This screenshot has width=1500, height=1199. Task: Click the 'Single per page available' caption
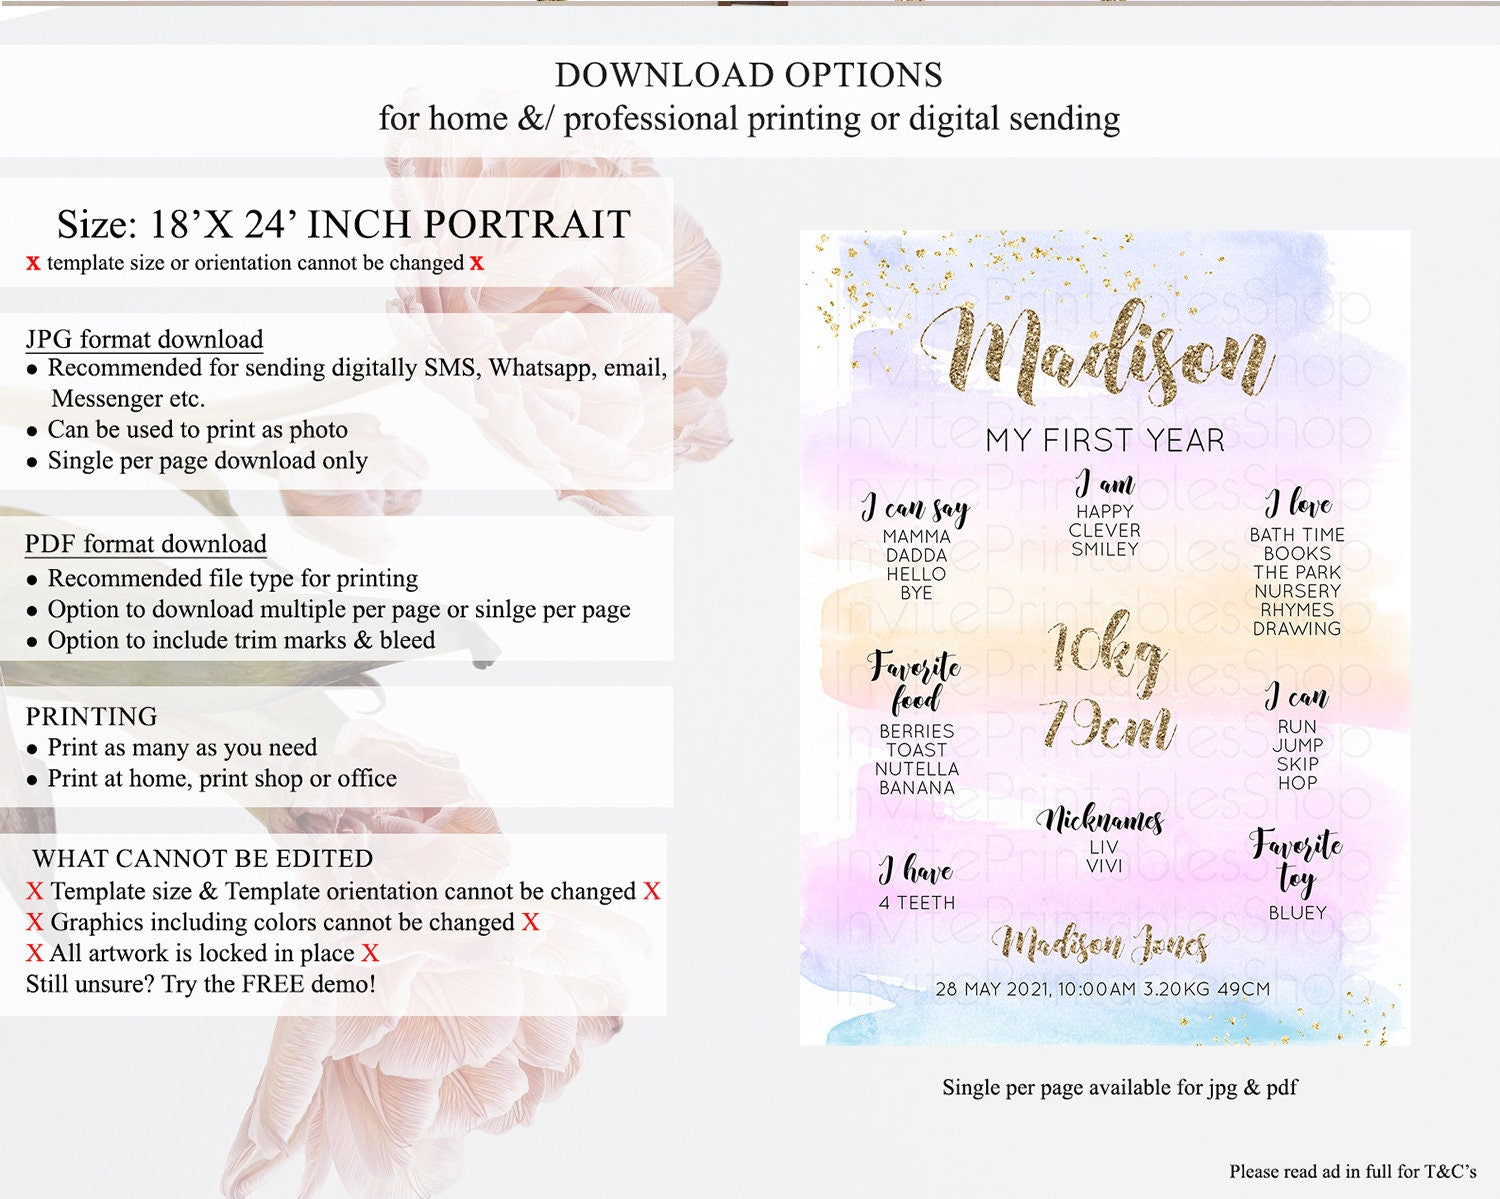[x=1119, y=1087]
